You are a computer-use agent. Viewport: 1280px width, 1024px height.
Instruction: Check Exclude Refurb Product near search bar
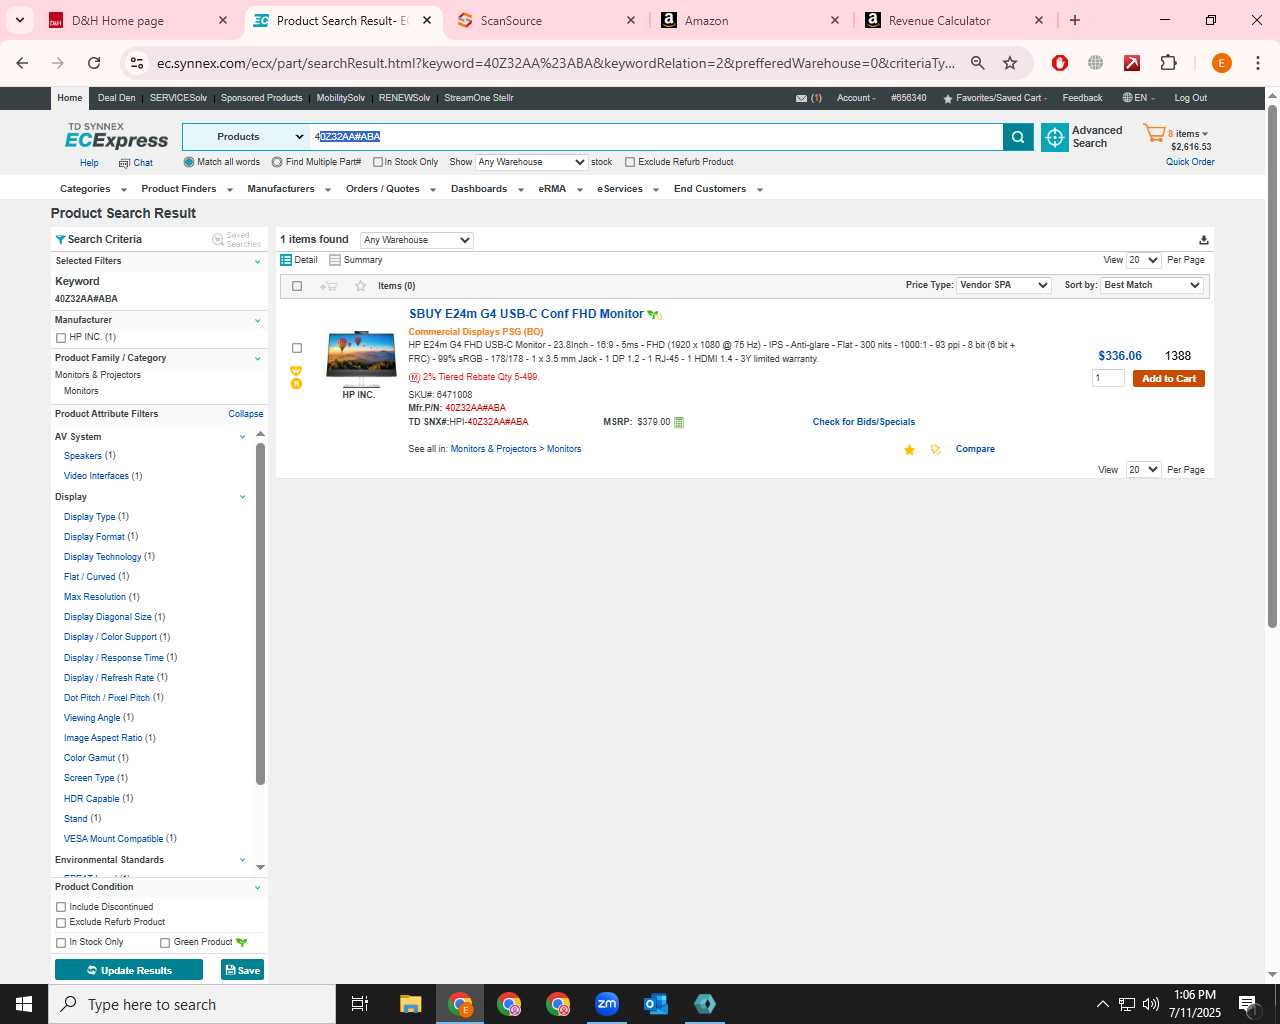coord(630,162)
